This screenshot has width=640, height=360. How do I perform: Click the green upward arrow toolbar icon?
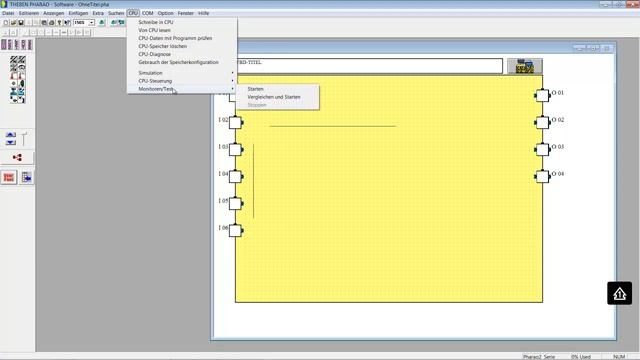pos(102,23)
